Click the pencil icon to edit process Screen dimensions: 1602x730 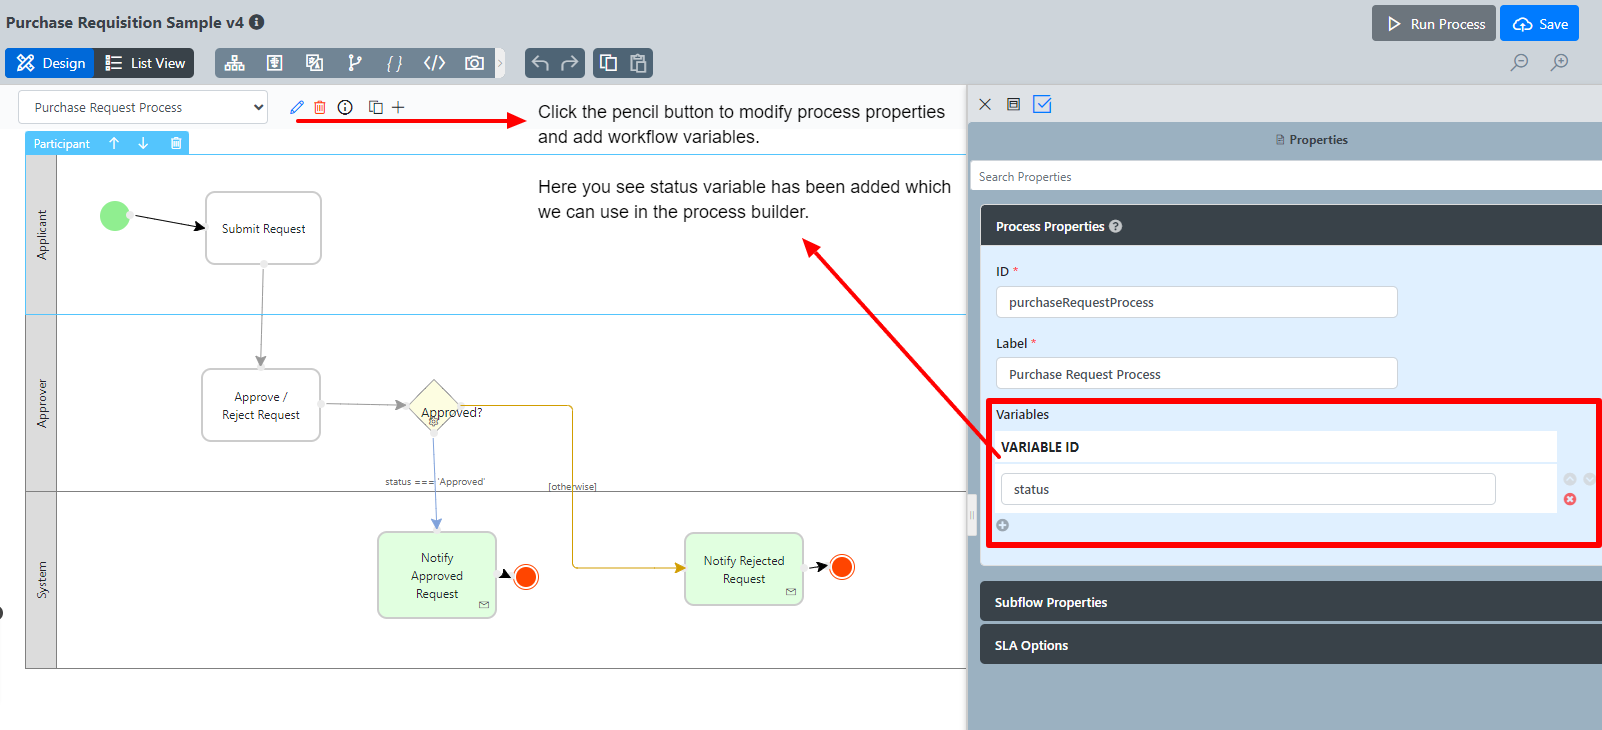(x=297, y=107)
